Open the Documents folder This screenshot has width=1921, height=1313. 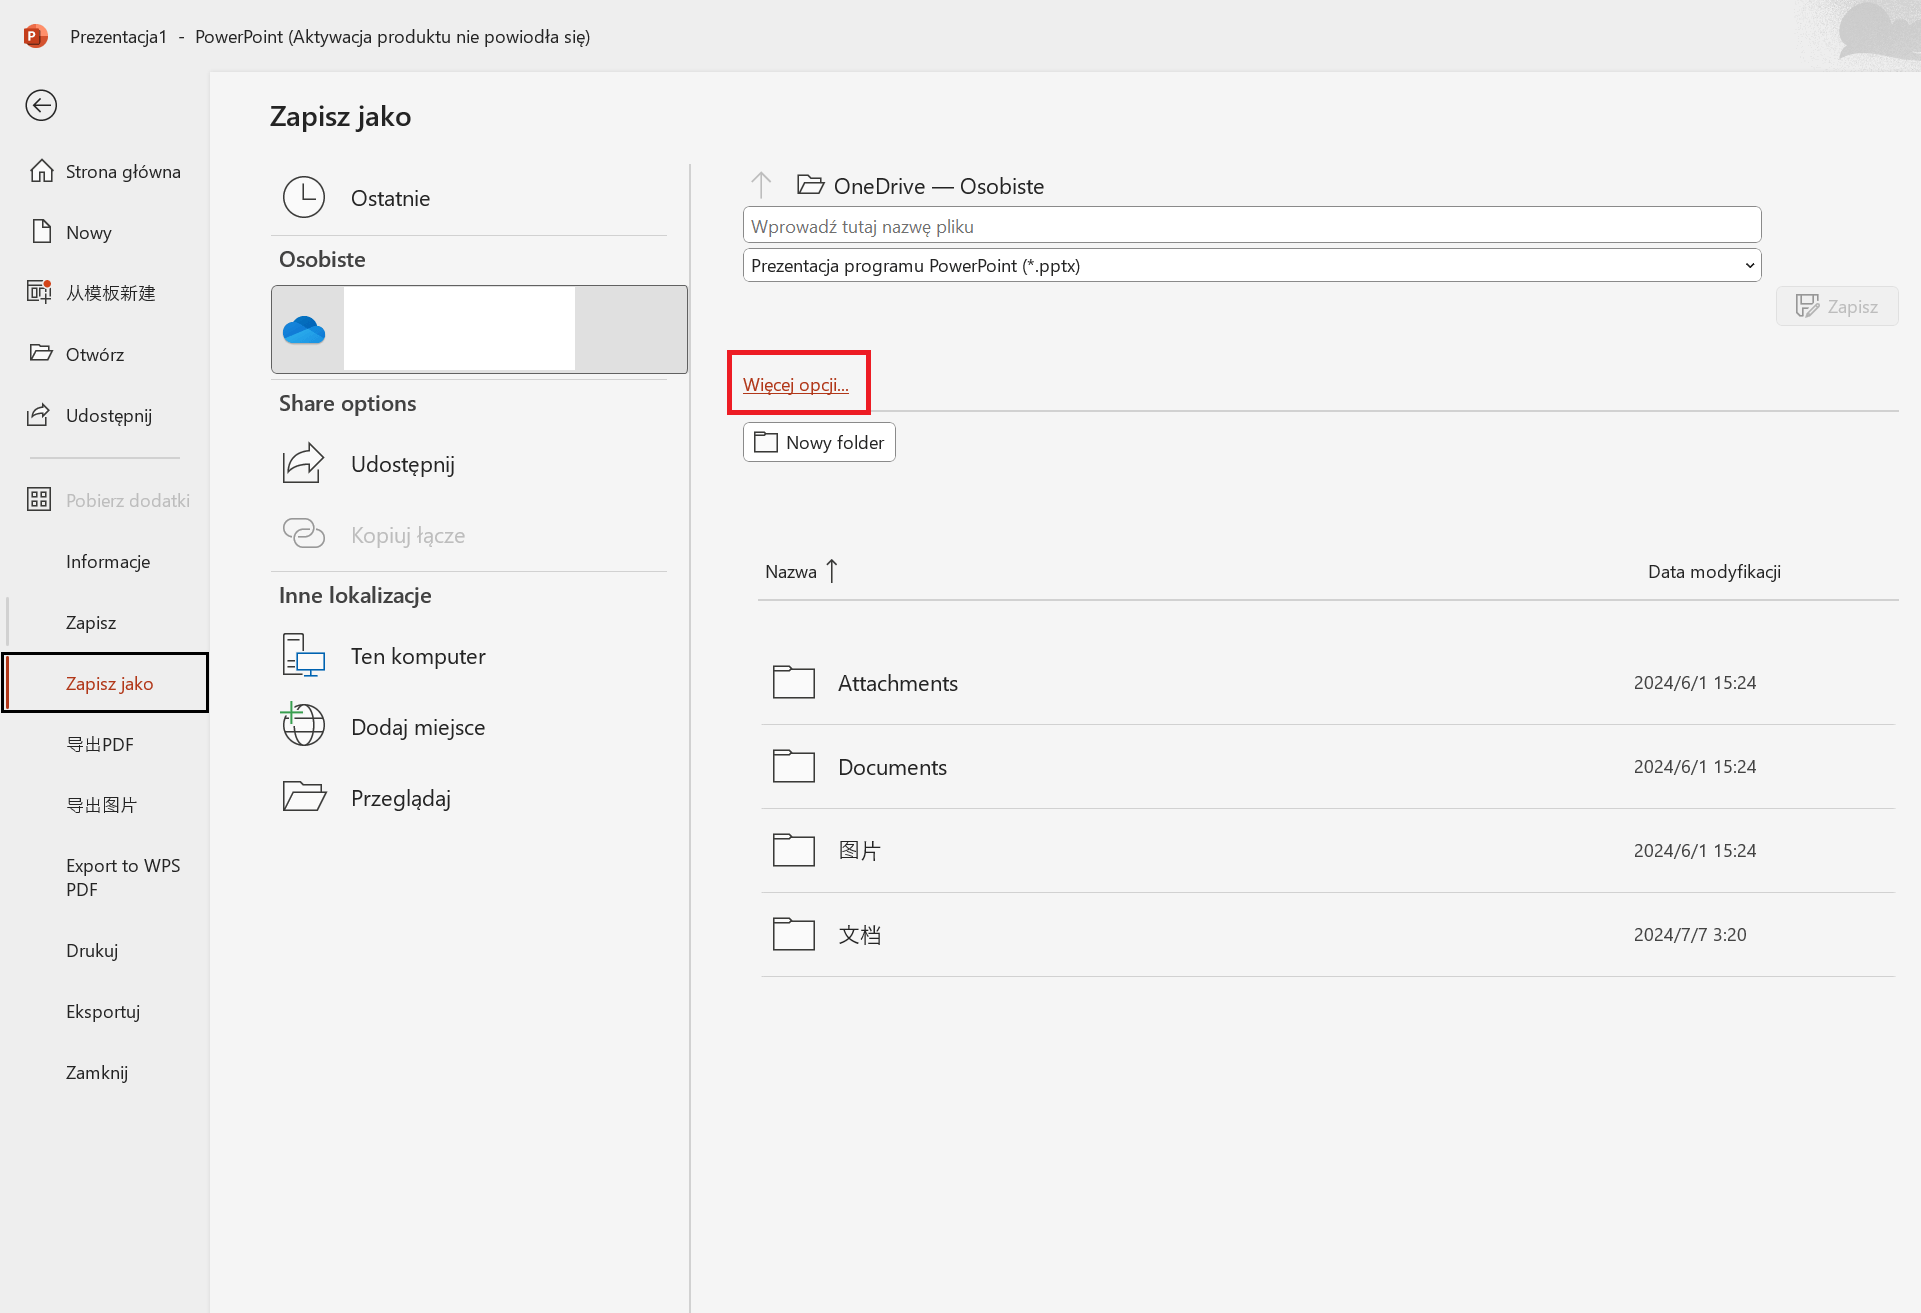pyautogui.click(x=892, y=767)
